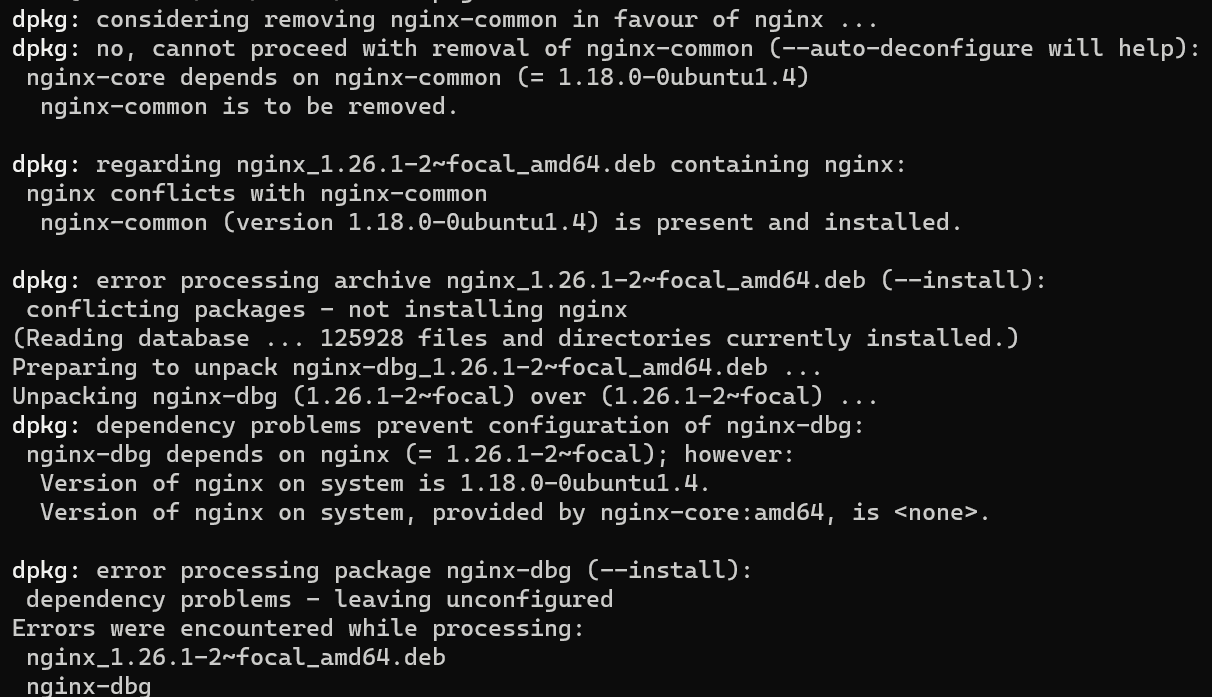
Task: Click 'Version of nginx on system is 1.18.0-0ubuntu1.4' line
Action: (x=375, y=483)
